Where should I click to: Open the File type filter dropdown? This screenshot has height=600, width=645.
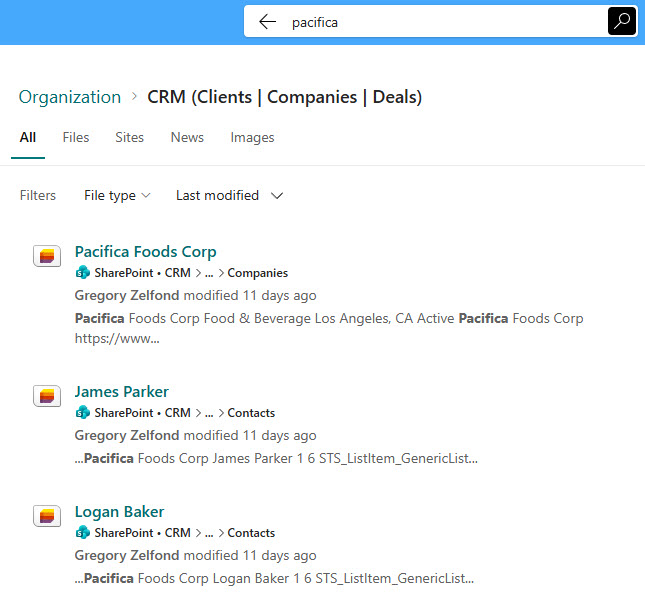click(117, 196)
